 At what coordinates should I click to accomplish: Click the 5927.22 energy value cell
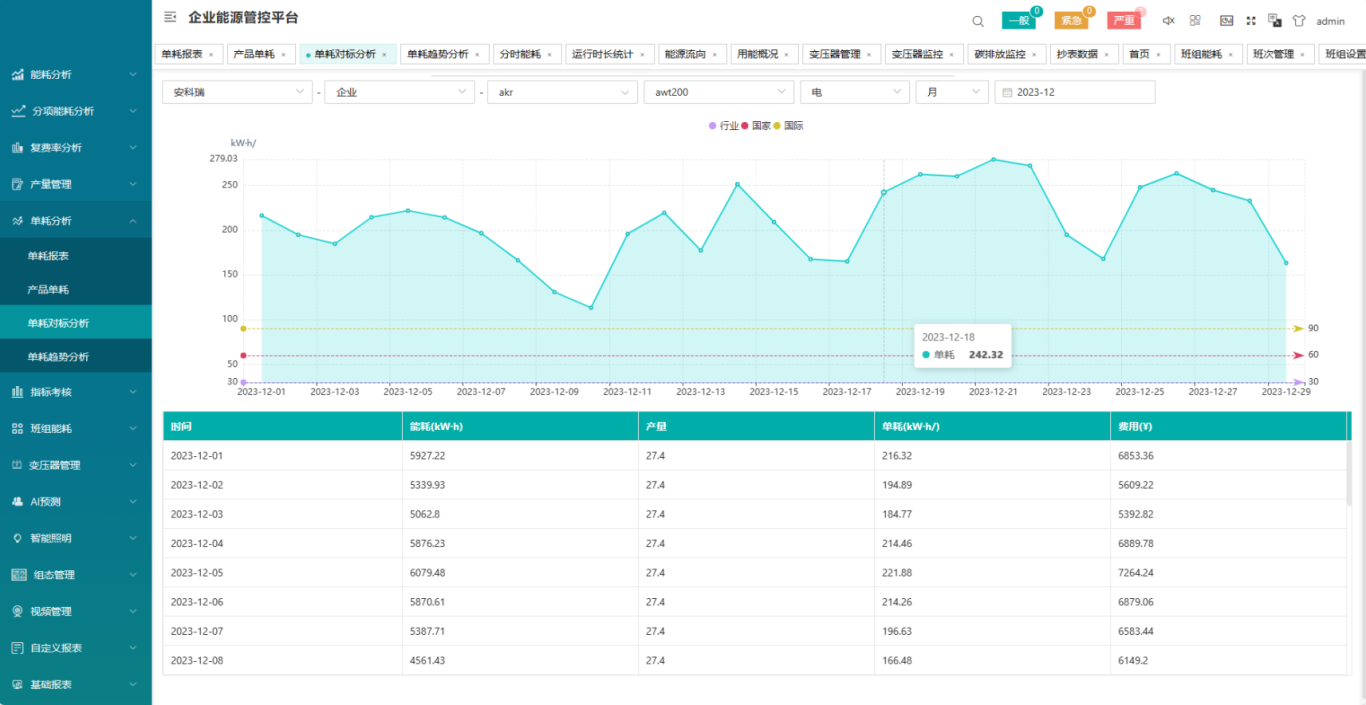tap(520, 456)
